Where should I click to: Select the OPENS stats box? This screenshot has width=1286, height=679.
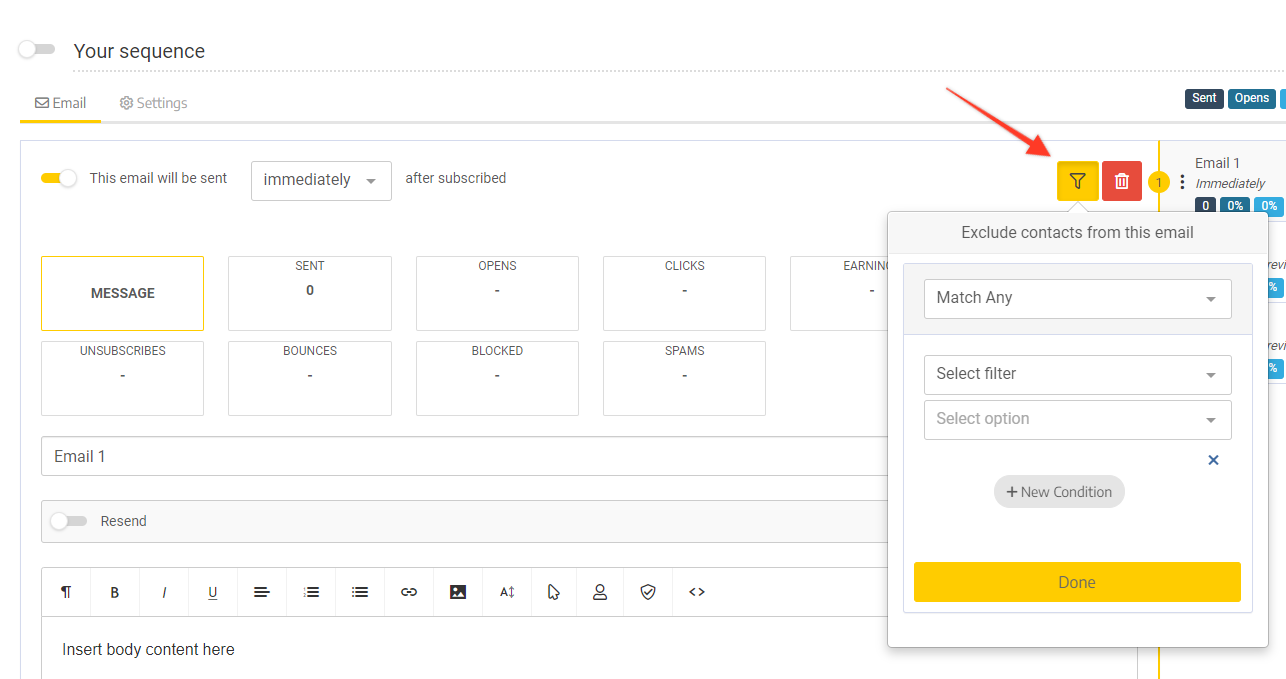[497, 293]
